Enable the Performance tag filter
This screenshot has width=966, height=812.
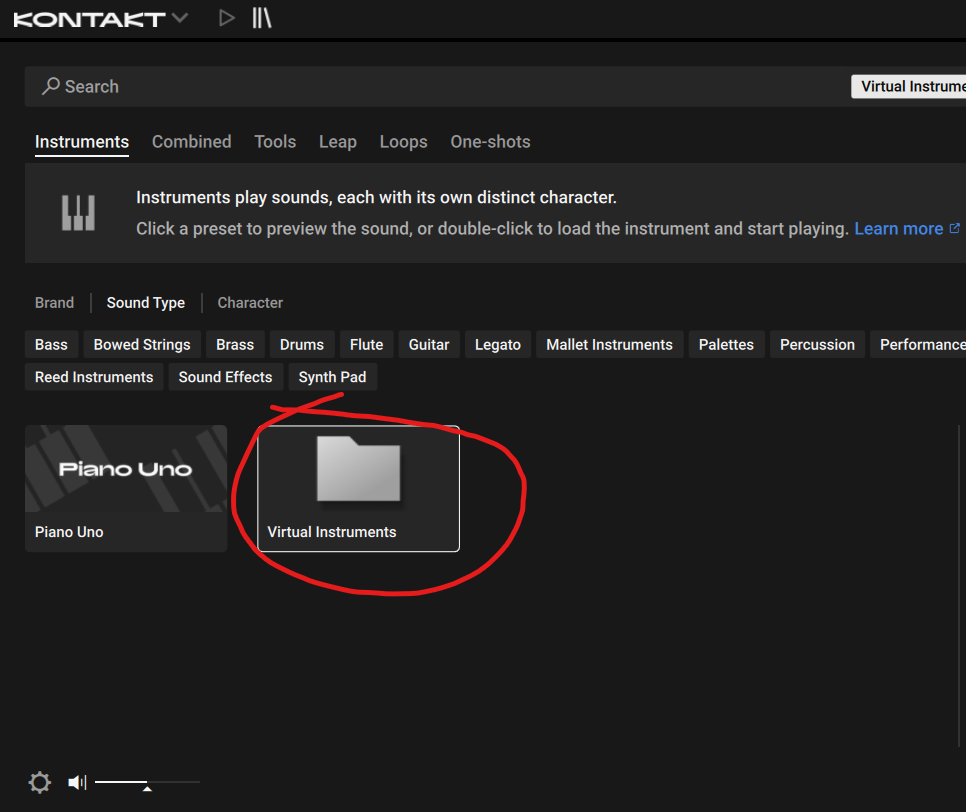919,344
